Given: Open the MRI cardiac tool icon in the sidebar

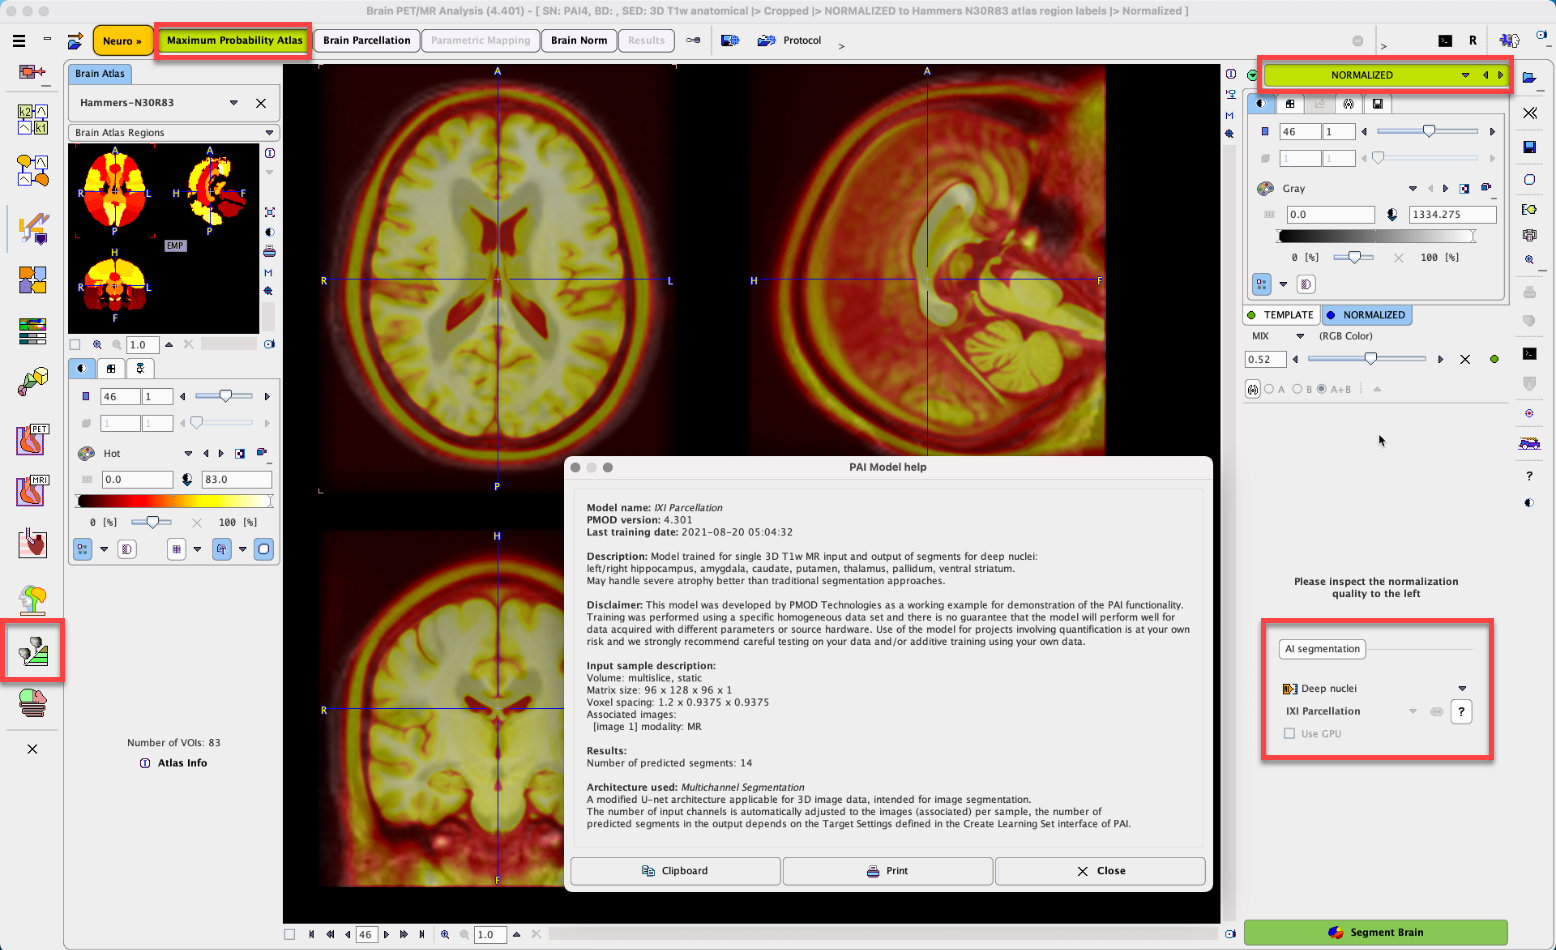Looking at the screenshot, I should pos(33,490).
